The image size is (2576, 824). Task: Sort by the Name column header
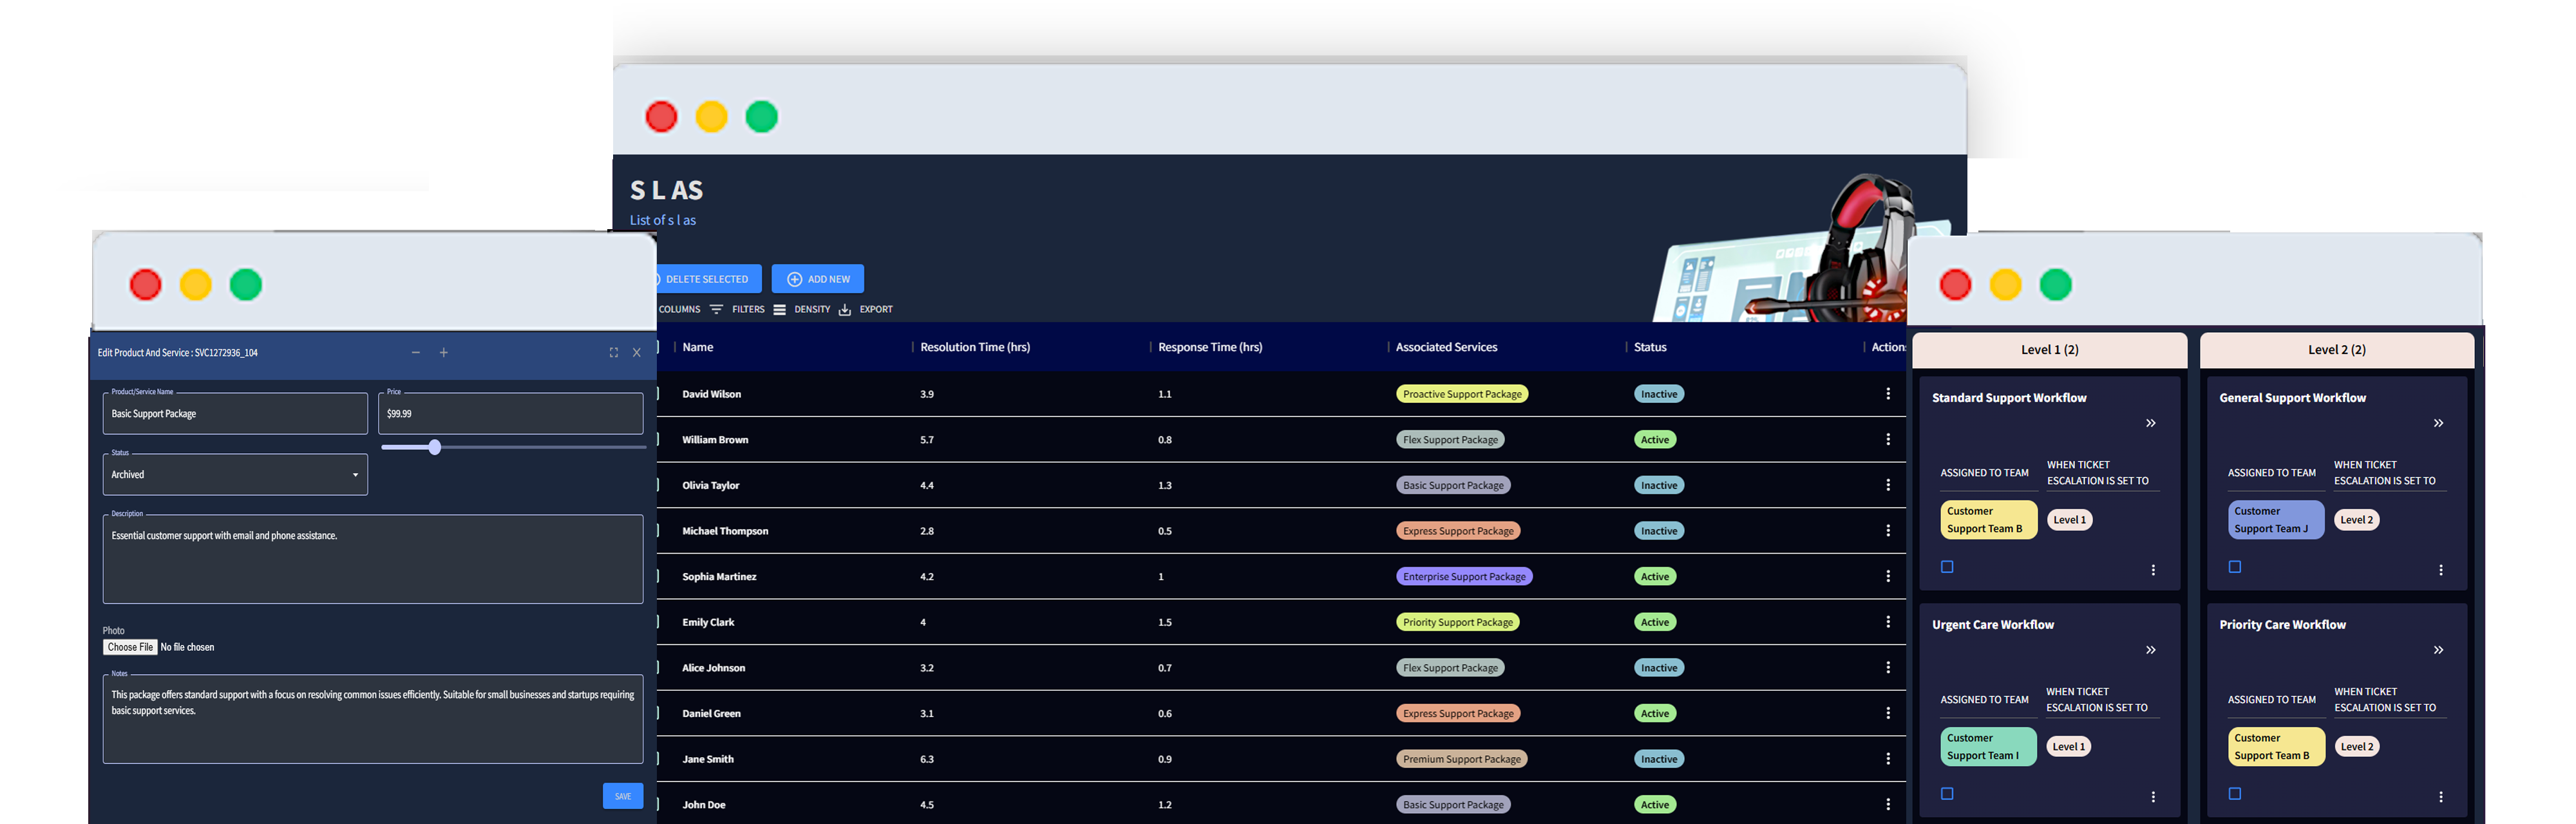(x=698, y=348)
